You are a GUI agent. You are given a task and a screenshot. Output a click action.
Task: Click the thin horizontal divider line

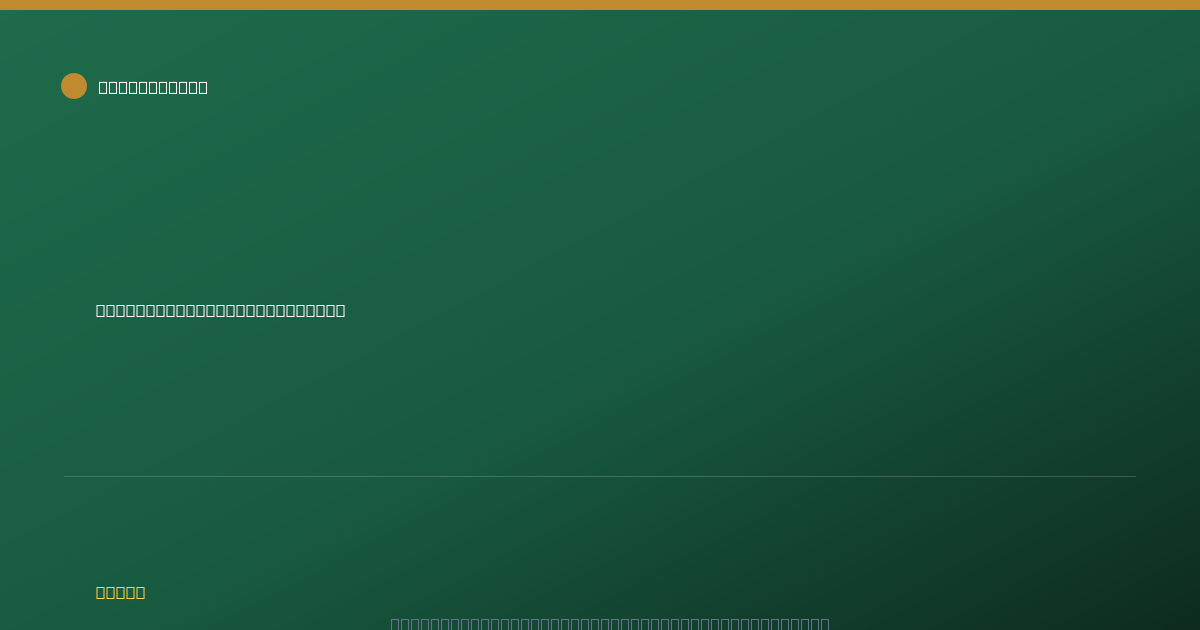click(600, 476)
